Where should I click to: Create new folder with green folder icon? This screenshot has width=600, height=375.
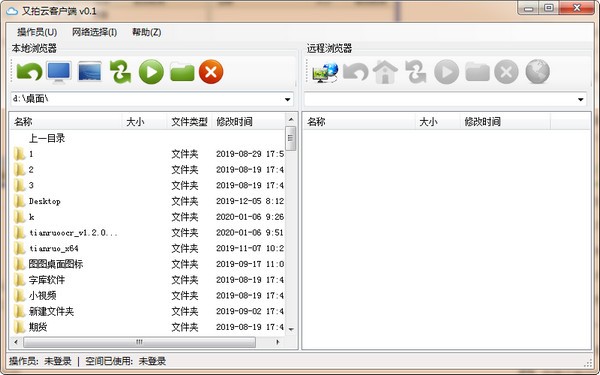point(182,72)
